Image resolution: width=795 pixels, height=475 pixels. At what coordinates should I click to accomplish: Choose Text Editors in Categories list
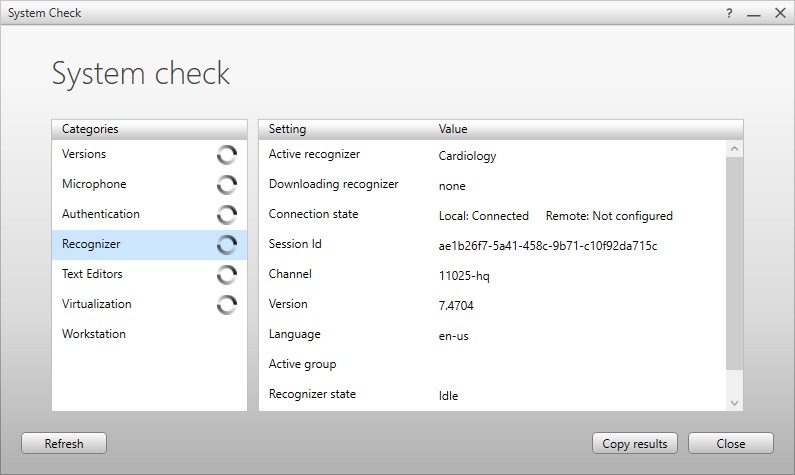pyautogui.click(x=92, y=274)
